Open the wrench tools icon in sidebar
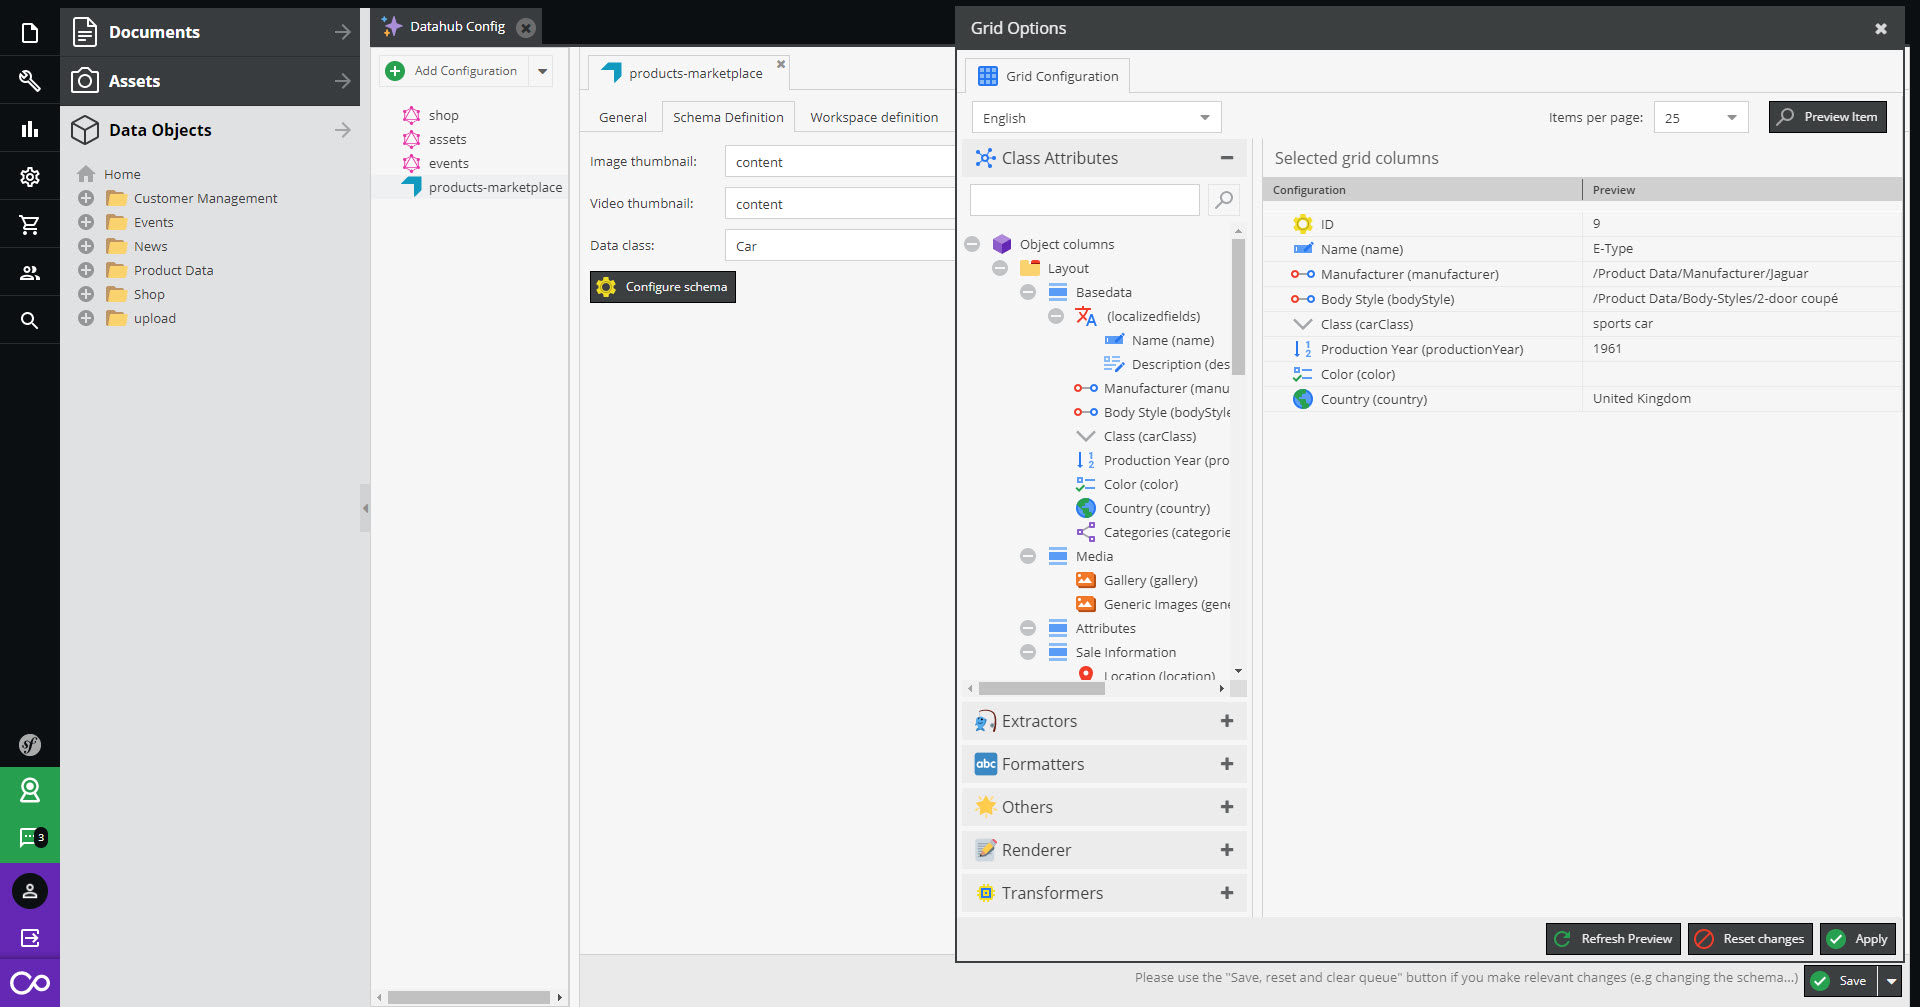Image resolution: width=1920 pixels, height=1007 pixels. pyautogui.click(x=30, y=81)
